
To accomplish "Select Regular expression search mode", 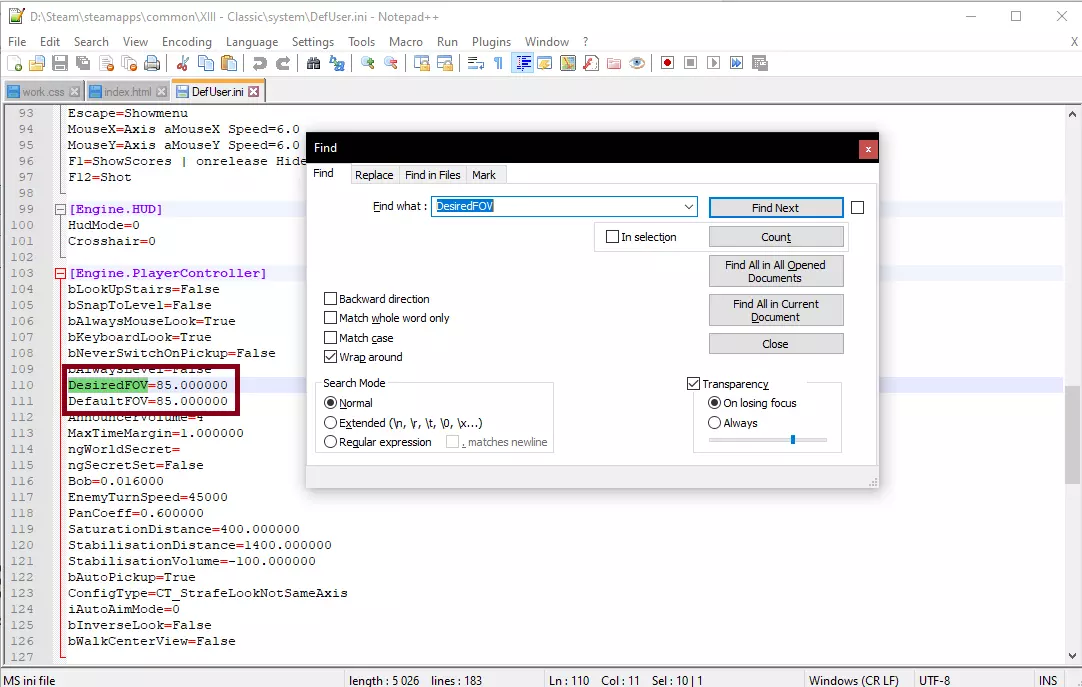I will coord(331,442).
